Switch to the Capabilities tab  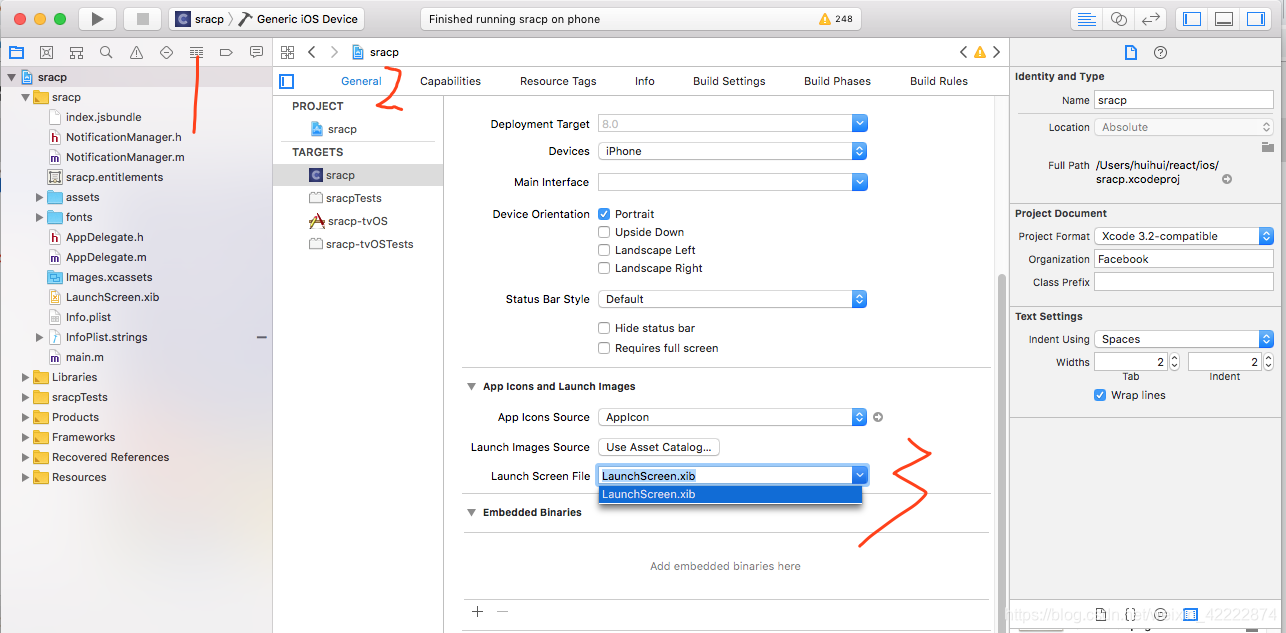(450, 81)
